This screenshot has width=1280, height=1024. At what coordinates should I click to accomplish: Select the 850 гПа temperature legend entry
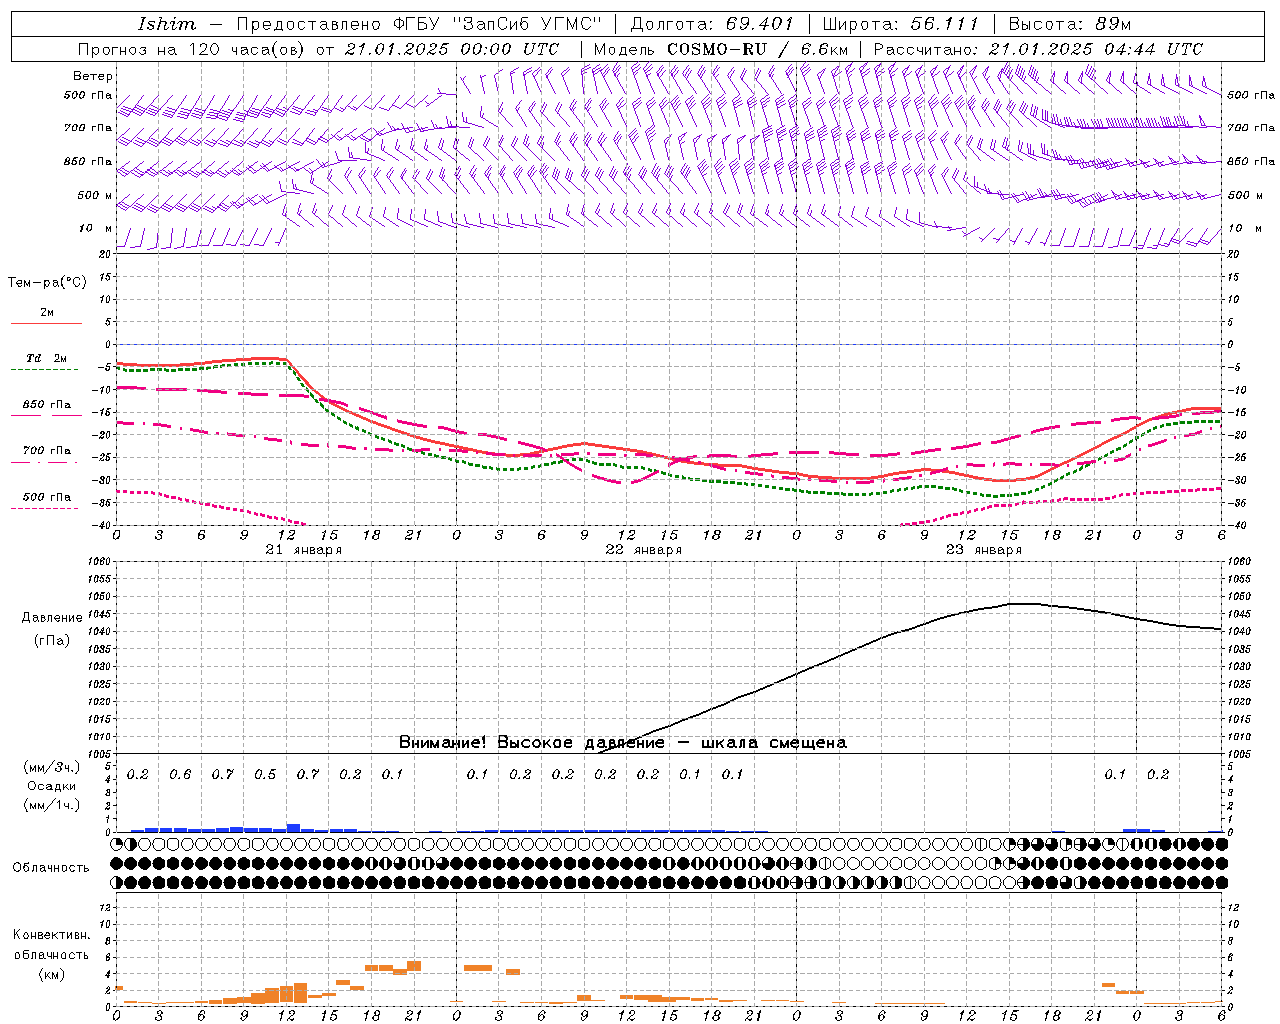(46, 405)
